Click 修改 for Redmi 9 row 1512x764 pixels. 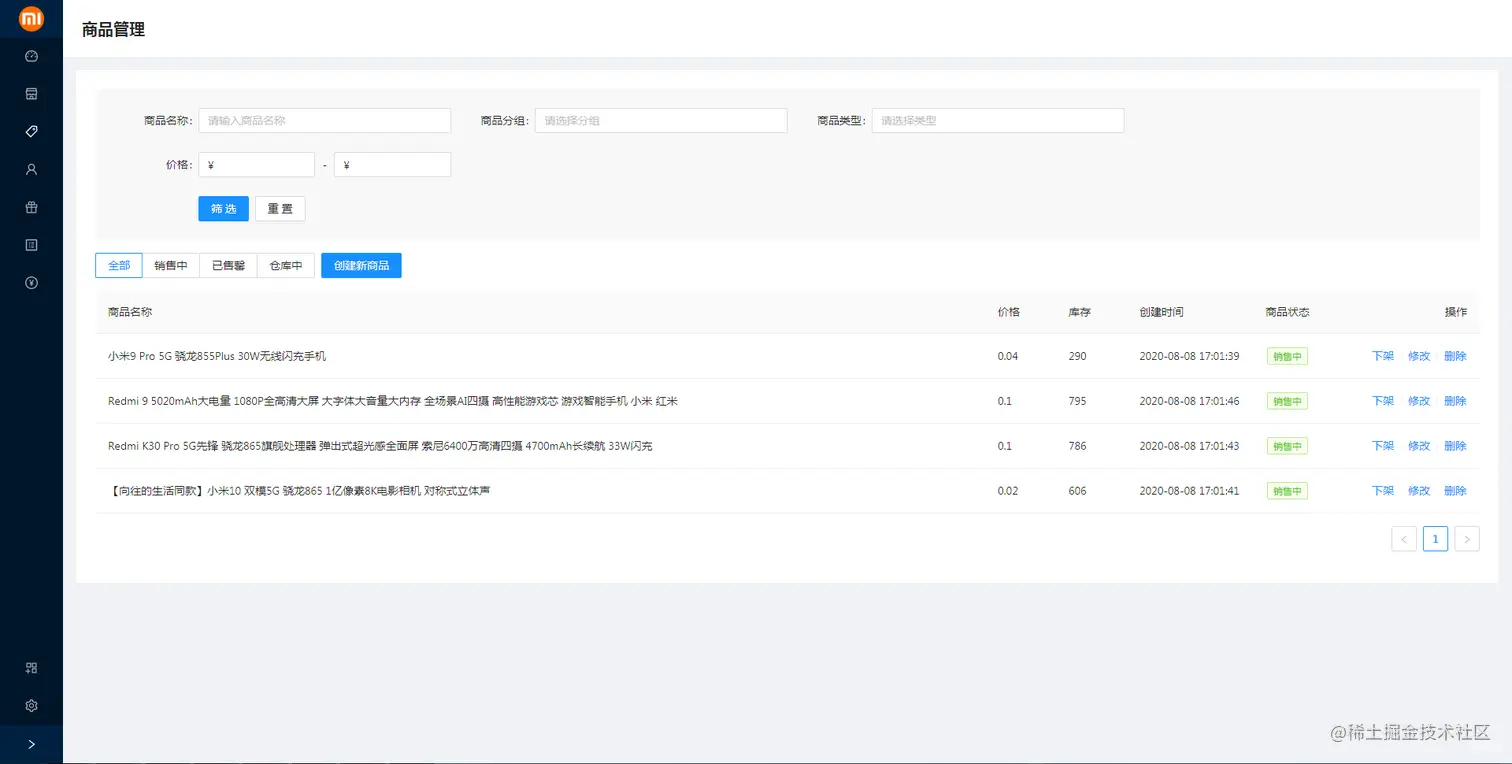(1419, 401)
